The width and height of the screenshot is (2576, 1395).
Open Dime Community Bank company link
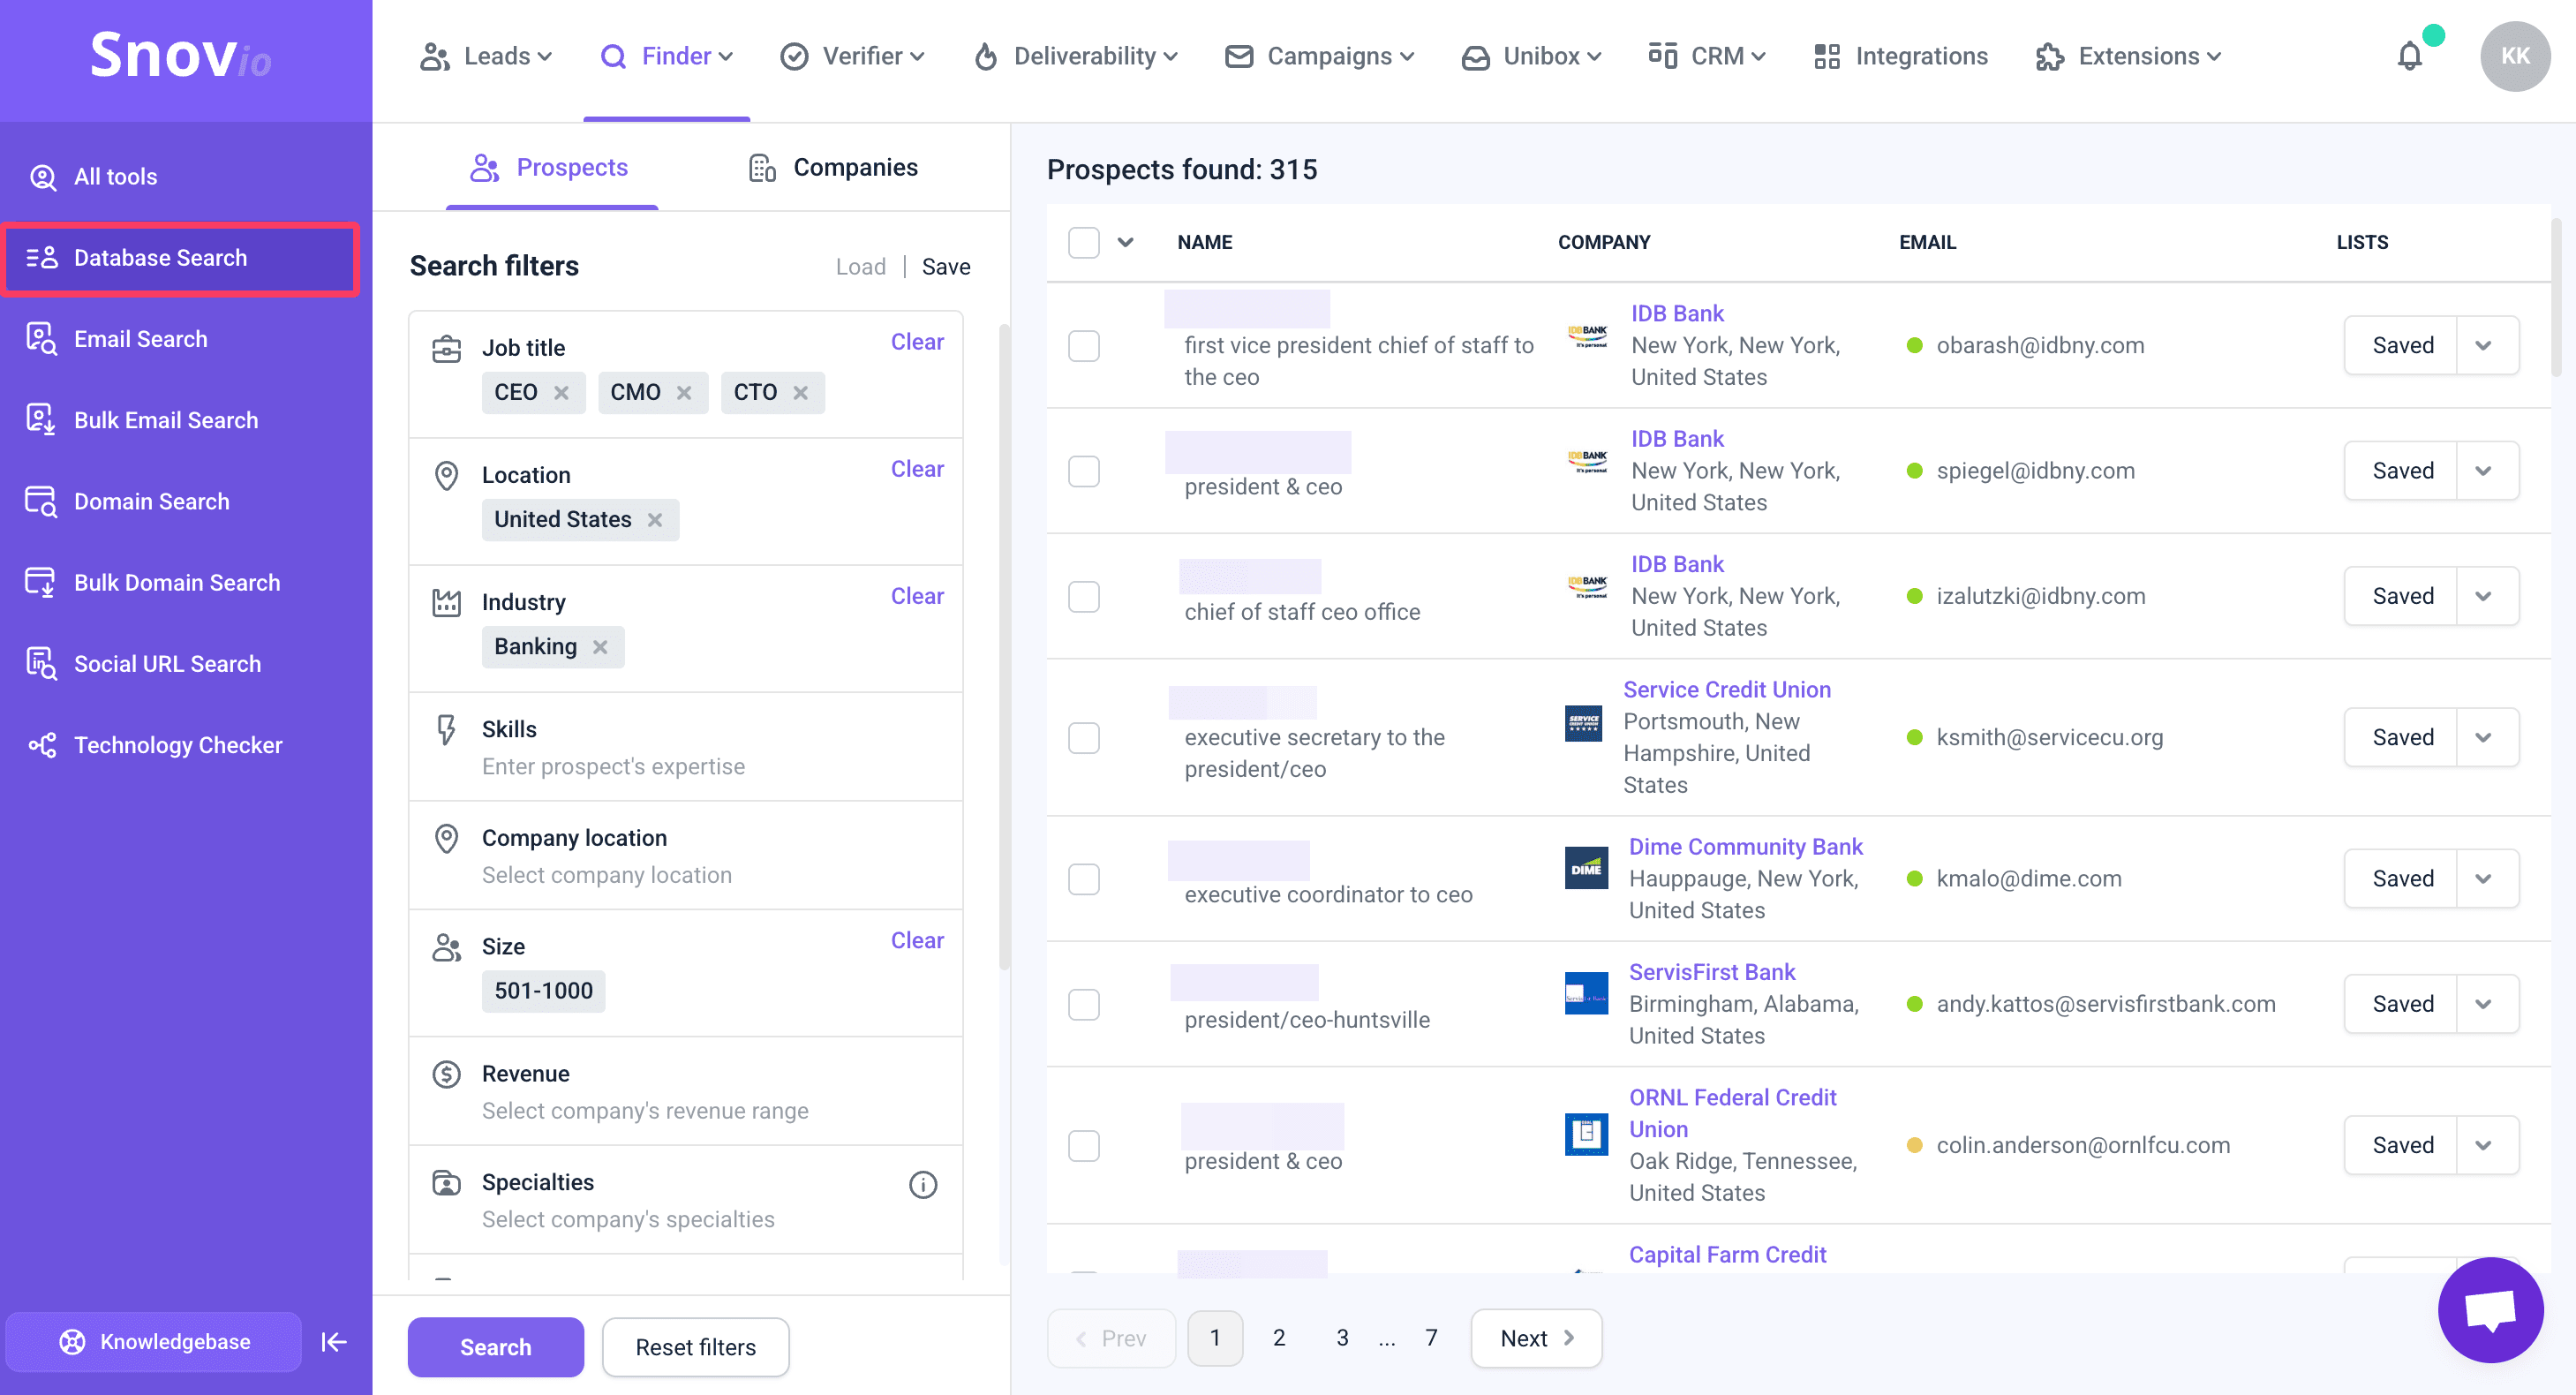click(x=1745, y=847)
